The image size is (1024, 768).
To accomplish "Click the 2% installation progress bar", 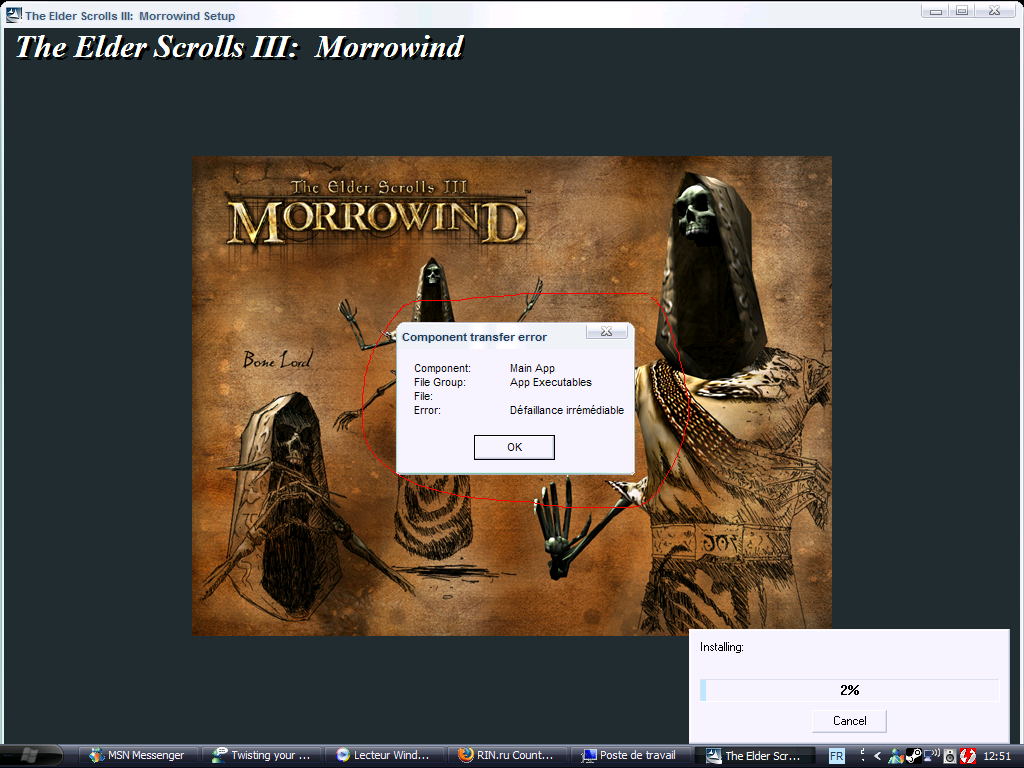I will (x=849, y=690).
